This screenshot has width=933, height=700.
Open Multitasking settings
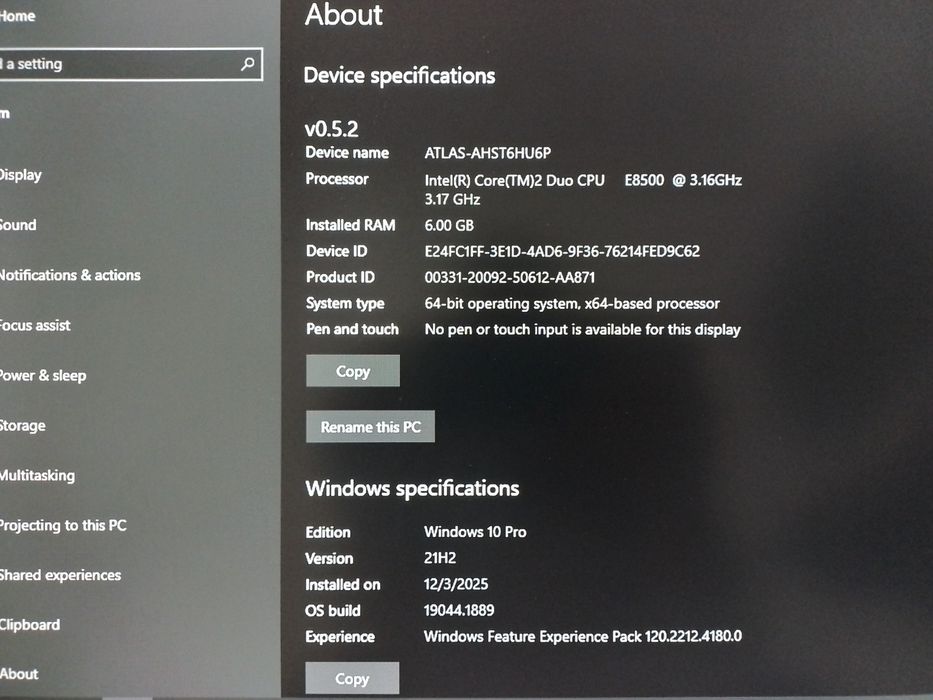pyautogui.click(x=37, y=476)
